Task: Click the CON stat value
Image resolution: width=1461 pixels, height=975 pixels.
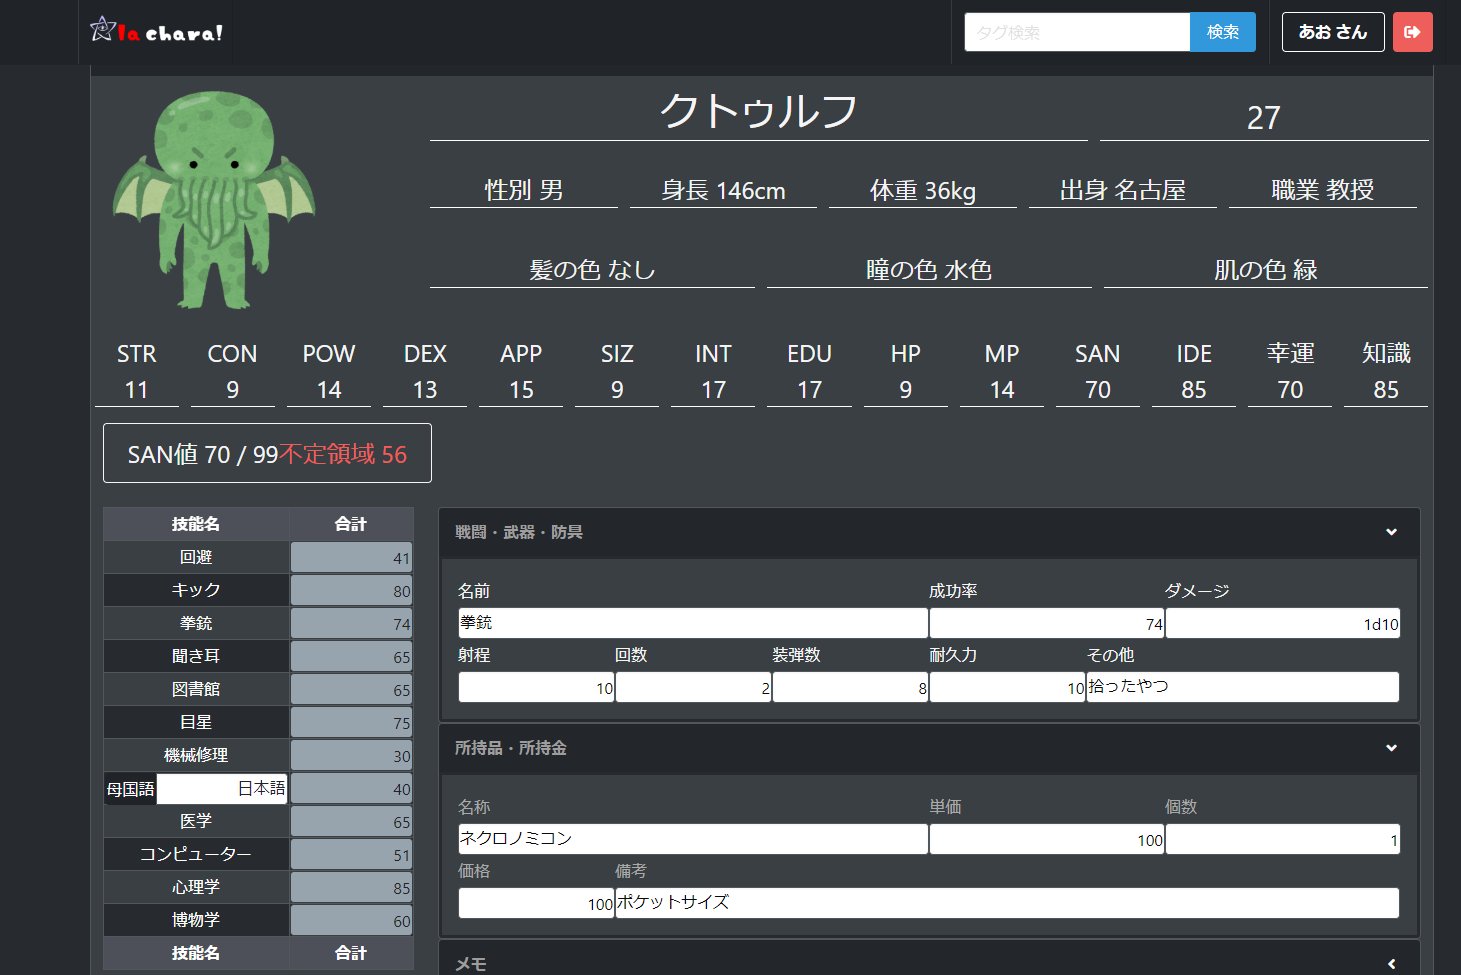Action: [232, 390]
